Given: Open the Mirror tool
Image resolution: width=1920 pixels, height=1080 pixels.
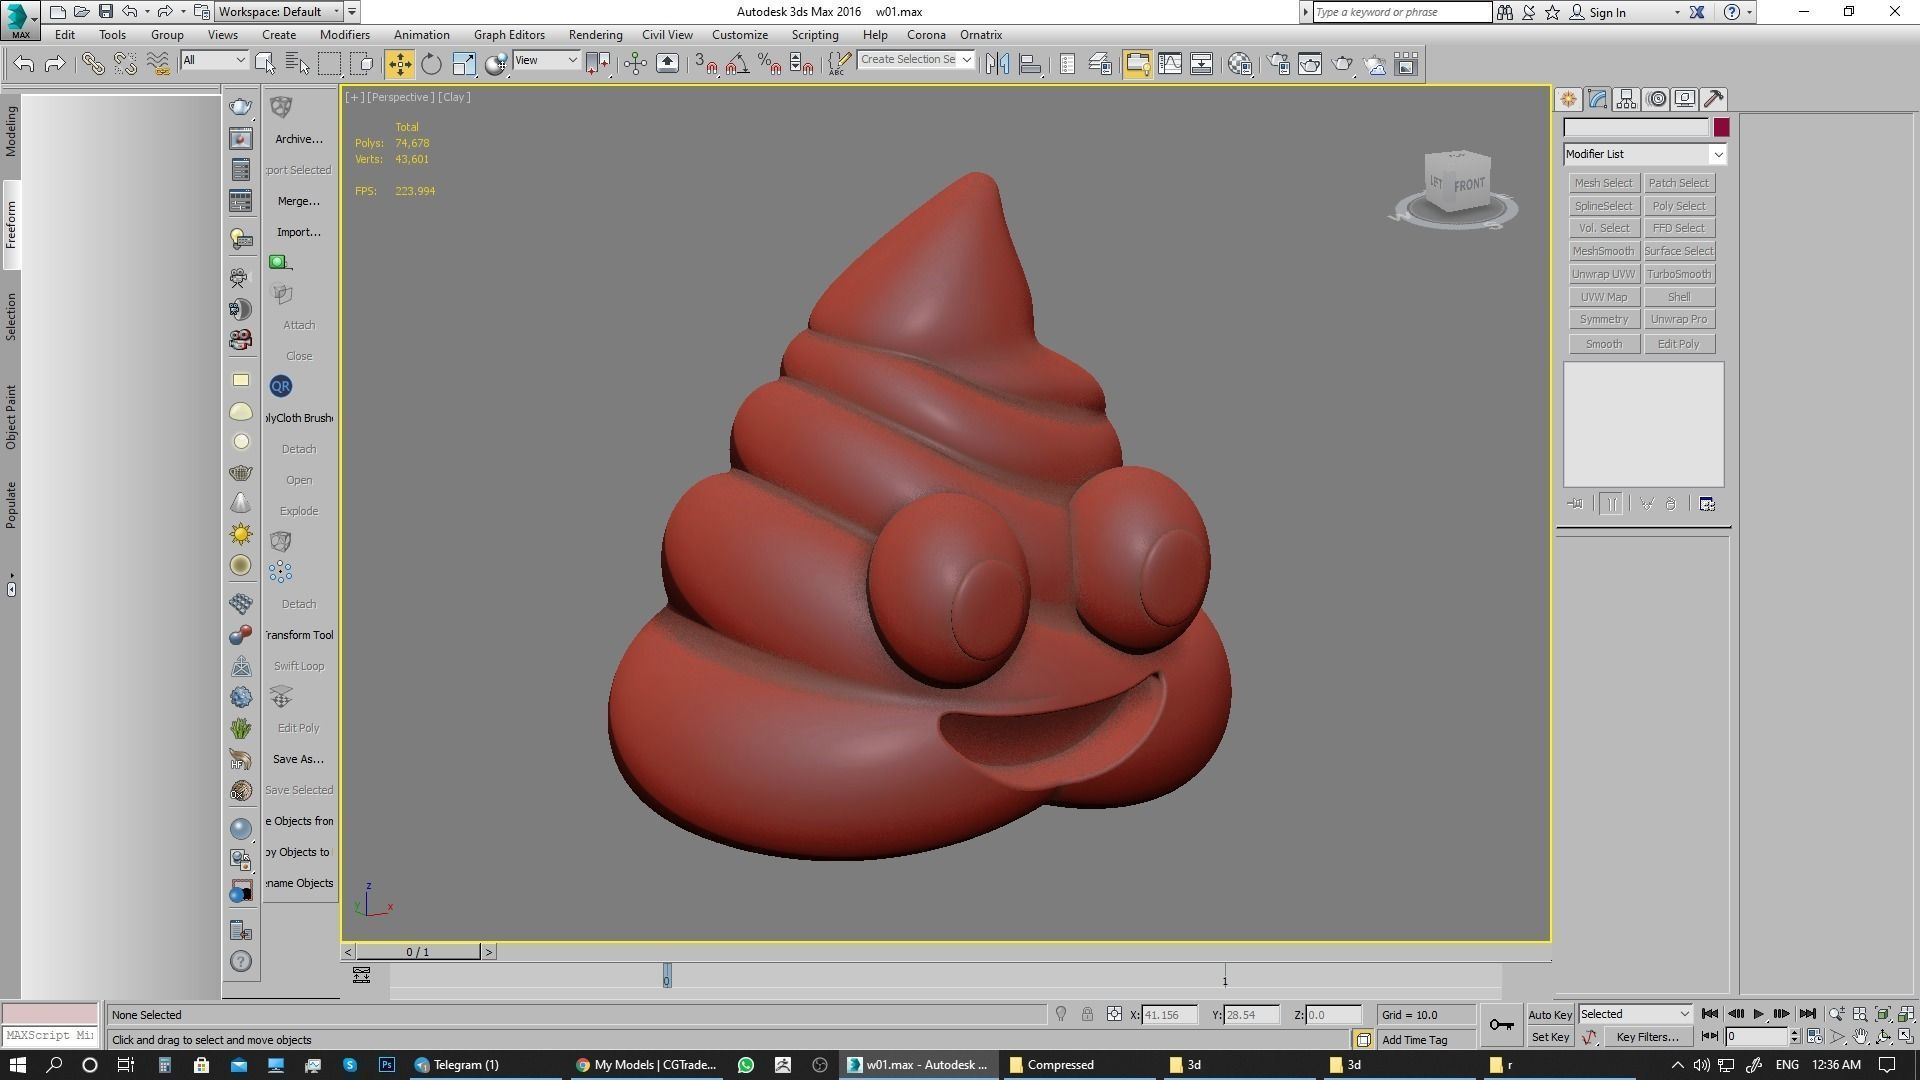Looking at the screenshot, I should pos(997,64).
